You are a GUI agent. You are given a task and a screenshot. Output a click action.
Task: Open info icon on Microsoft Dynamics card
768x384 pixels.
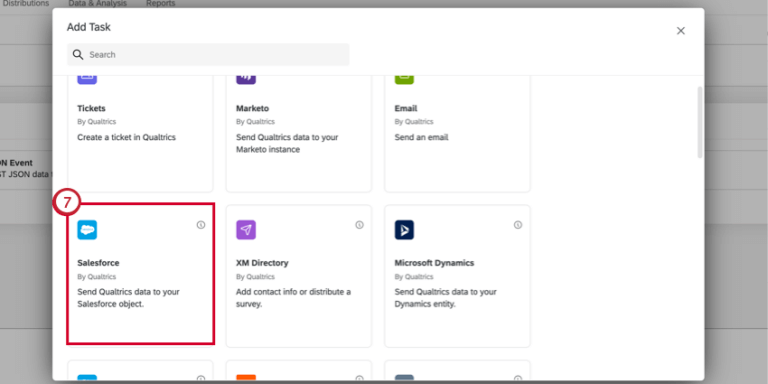click(x=518, y=225)
